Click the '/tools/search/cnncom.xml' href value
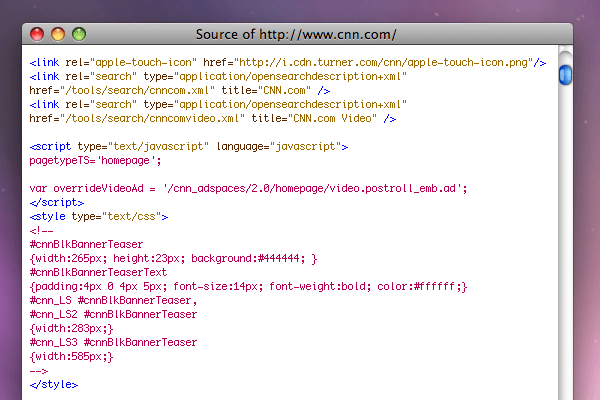Image resolution: width=600 pixels, height=400 pixels. click(137, 90)
